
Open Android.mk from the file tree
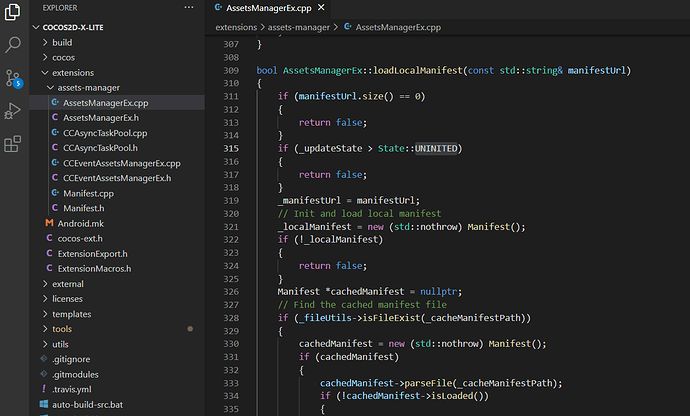[x=80, y=222]
